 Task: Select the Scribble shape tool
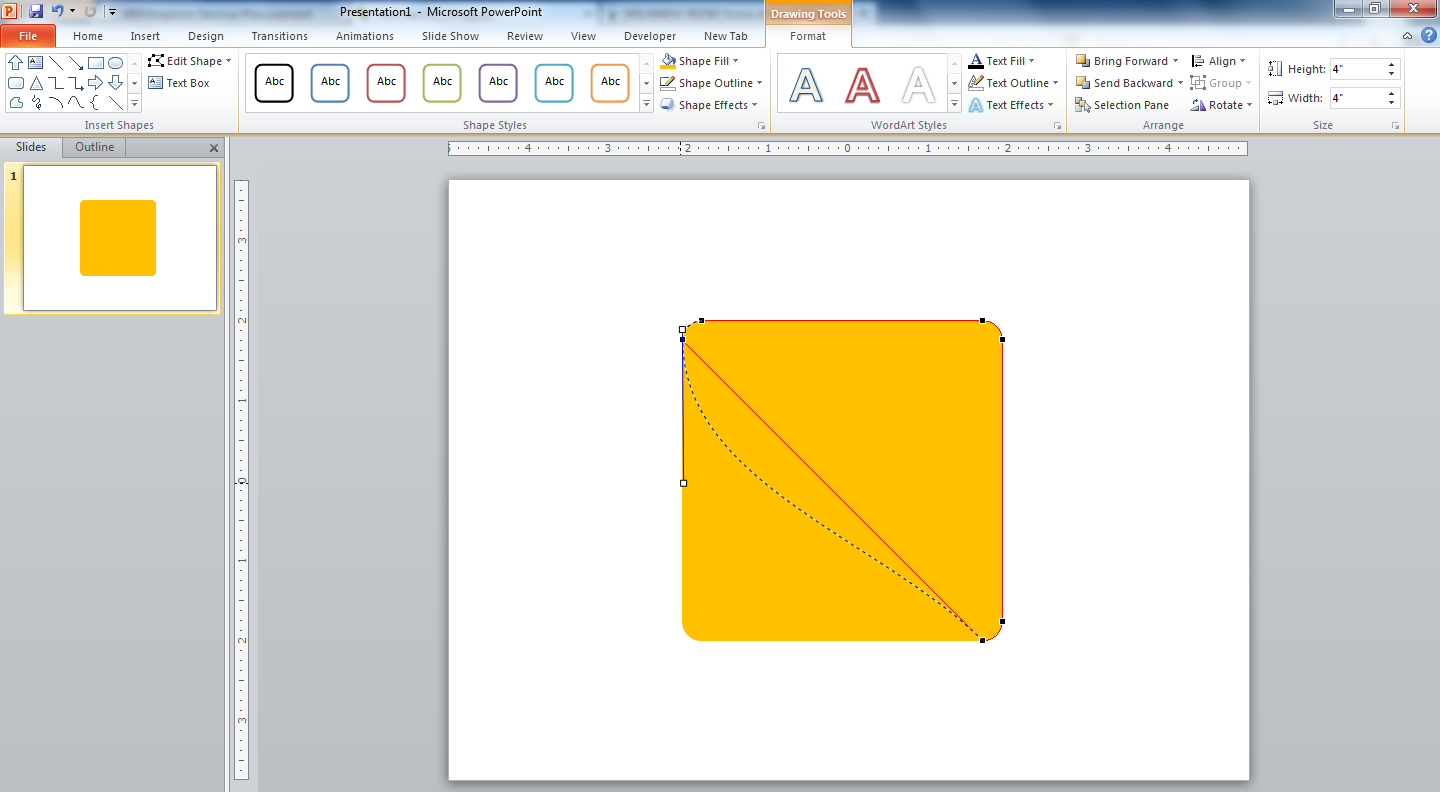36,102
